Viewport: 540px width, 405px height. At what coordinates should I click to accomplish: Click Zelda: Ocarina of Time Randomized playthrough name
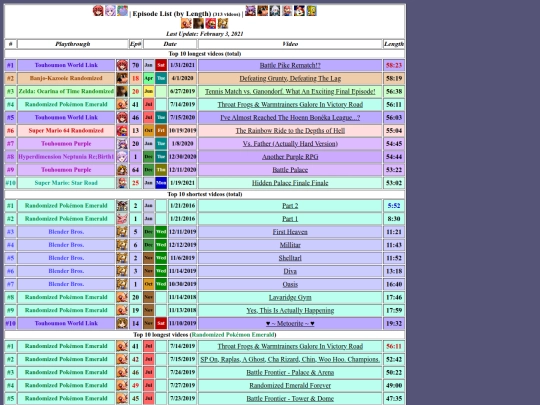point(66,91)
